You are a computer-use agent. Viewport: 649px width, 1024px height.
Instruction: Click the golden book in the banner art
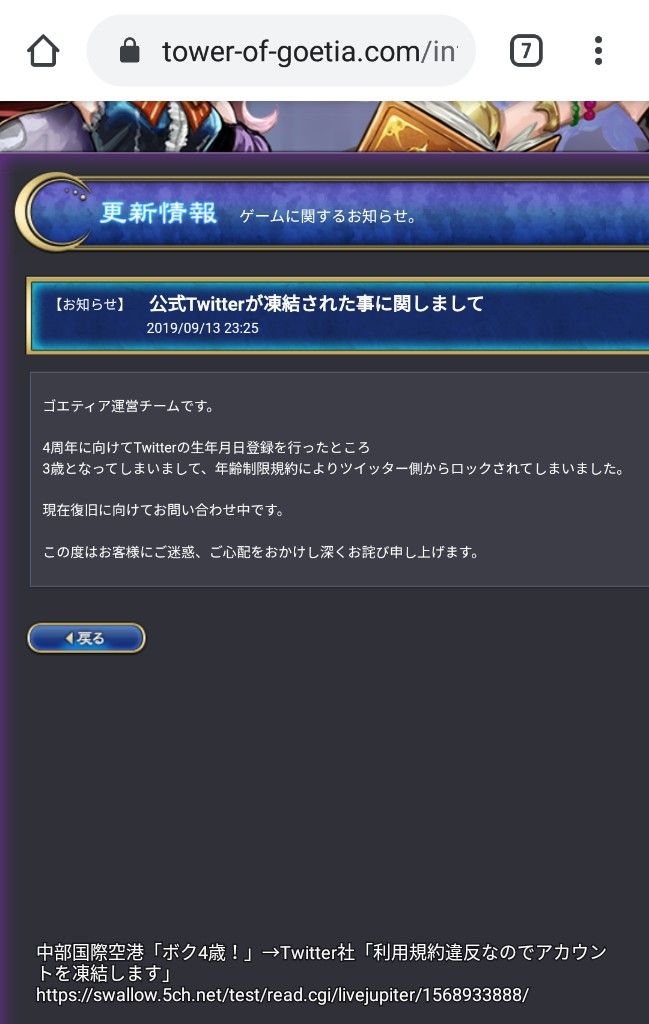pyautogui.click(x=418, y=129)
